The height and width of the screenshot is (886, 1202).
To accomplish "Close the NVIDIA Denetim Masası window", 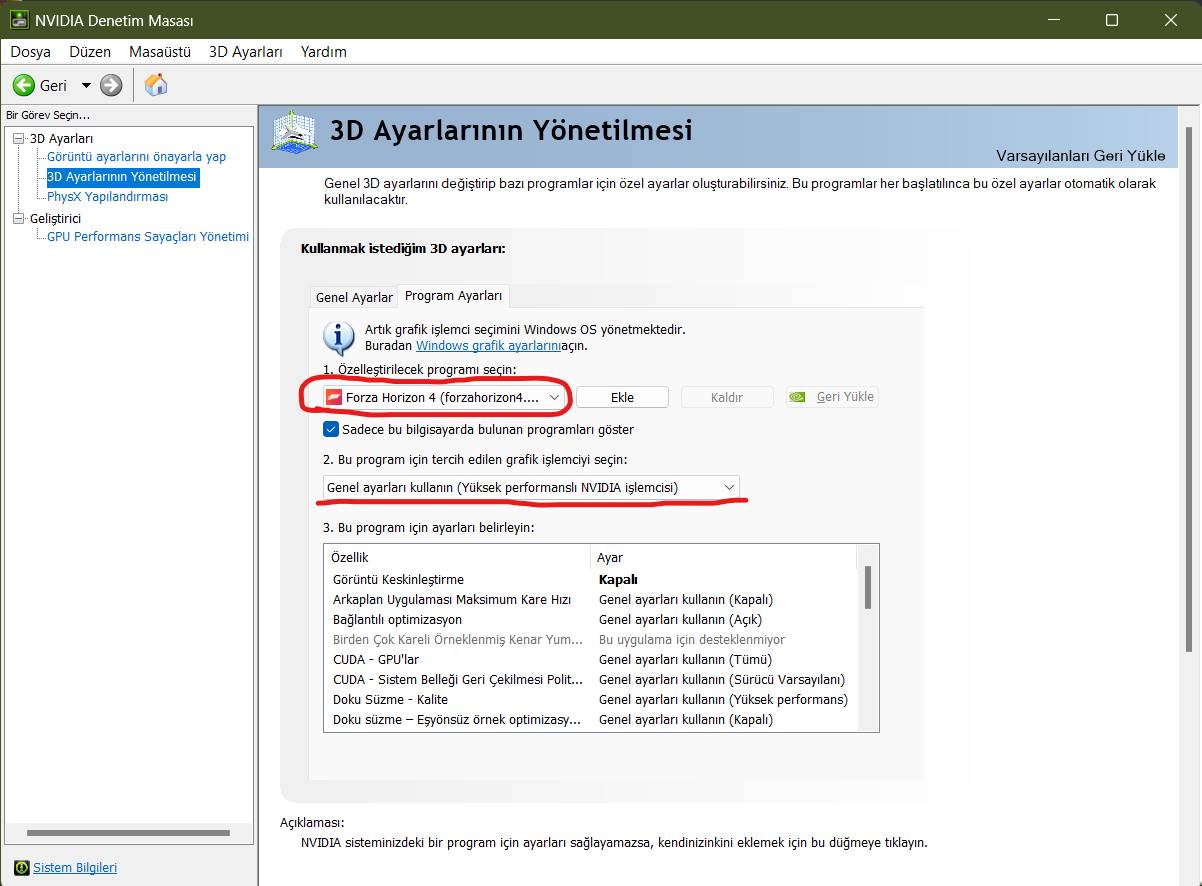I will coord(1171,20).
